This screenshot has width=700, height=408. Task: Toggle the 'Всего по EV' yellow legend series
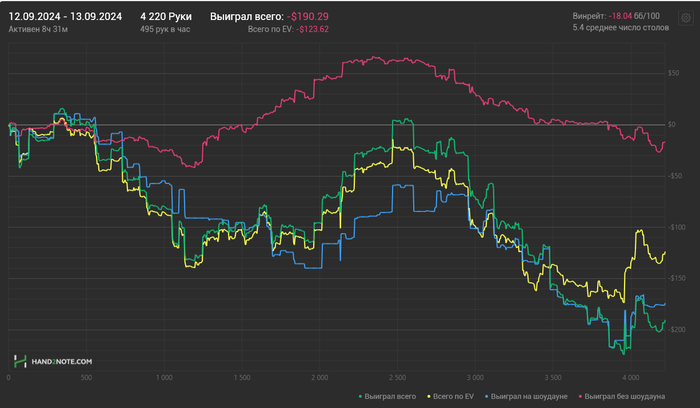click(450, 396)
